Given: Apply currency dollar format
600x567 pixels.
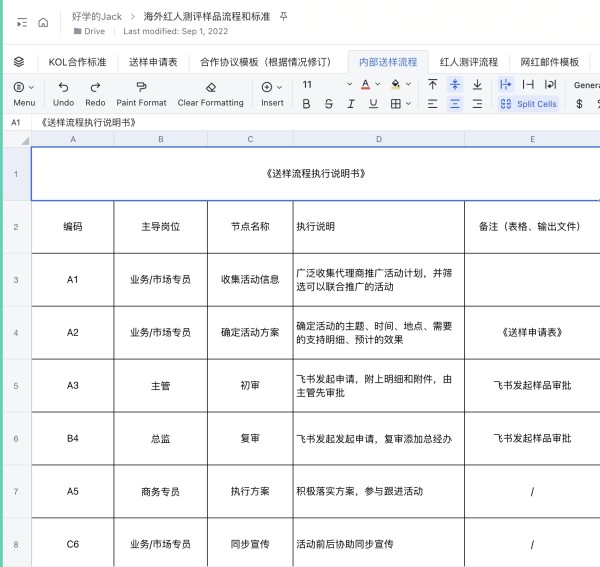Looking at the screenshot, I should coord(579,104).
